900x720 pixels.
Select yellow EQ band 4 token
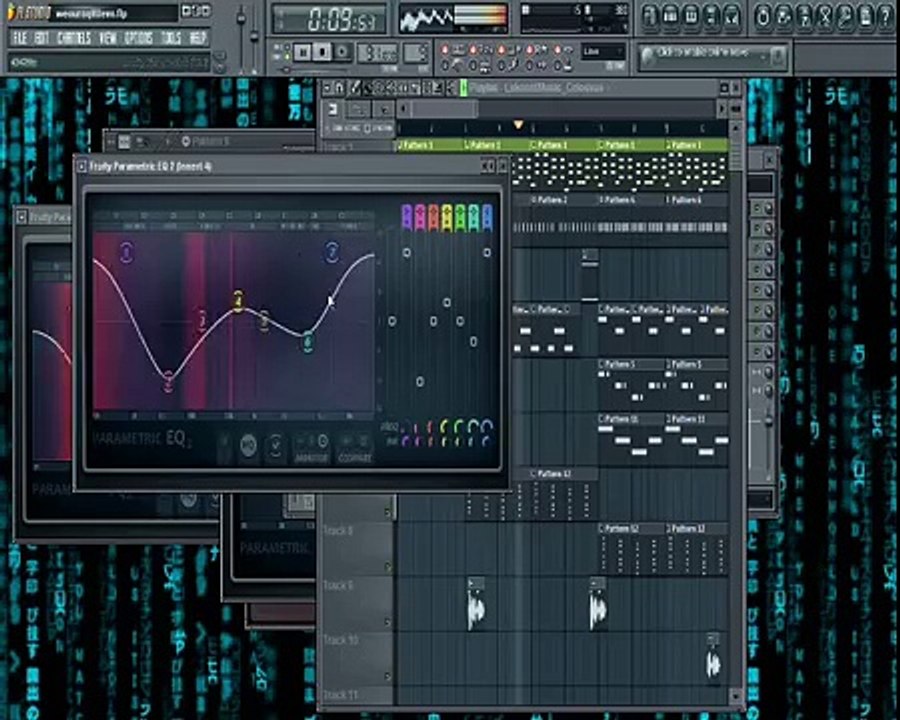(x=238, y=301)
